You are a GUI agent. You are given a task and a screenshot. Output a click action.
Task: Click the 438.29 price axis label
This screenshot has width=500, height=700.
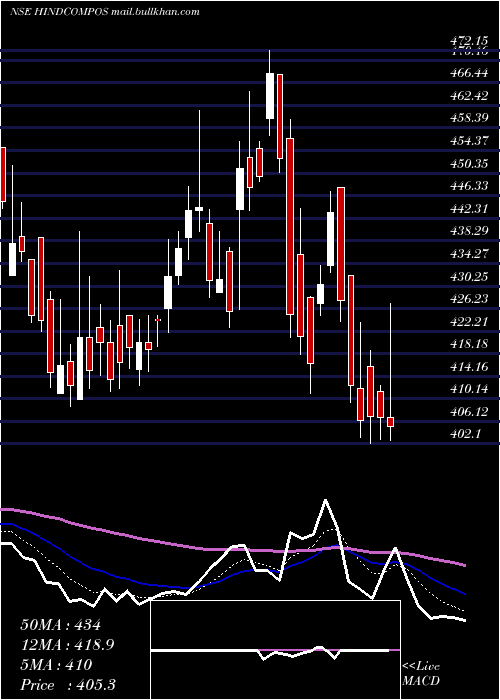[x=469, y=231]
